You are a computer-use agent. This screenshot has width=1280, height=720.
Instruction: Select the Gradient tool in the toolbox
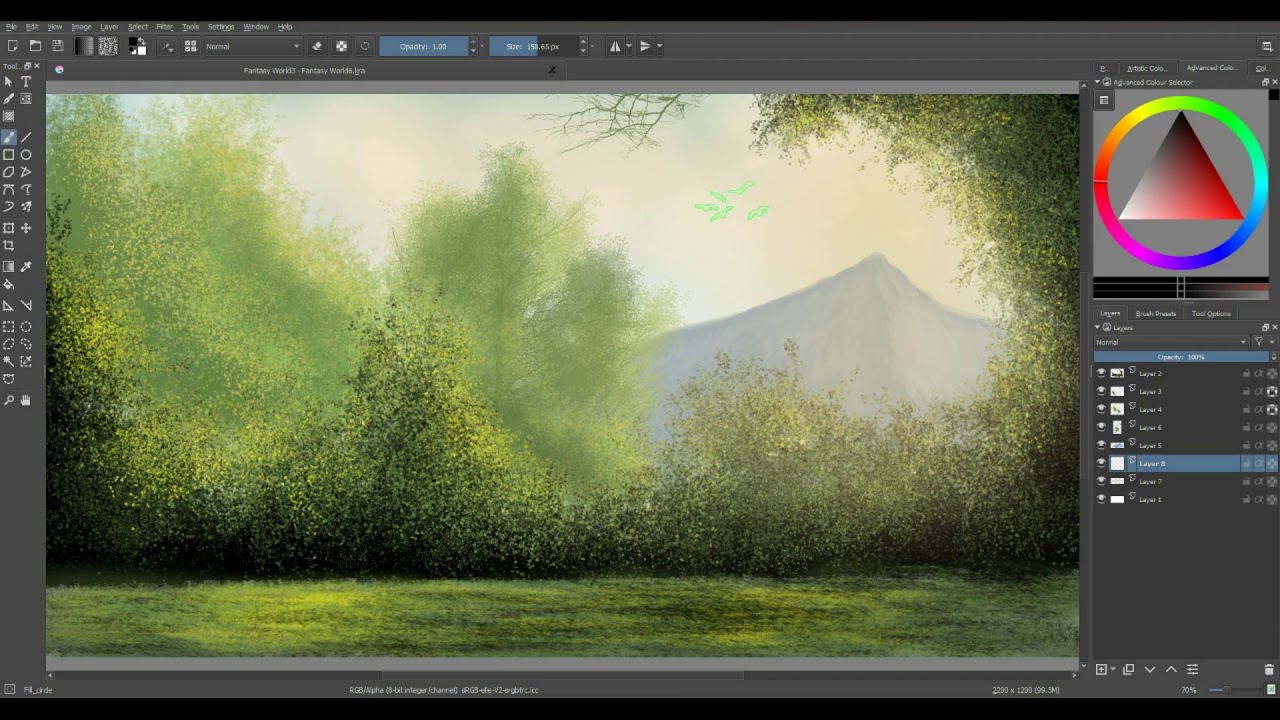click(x=9, y=267)
